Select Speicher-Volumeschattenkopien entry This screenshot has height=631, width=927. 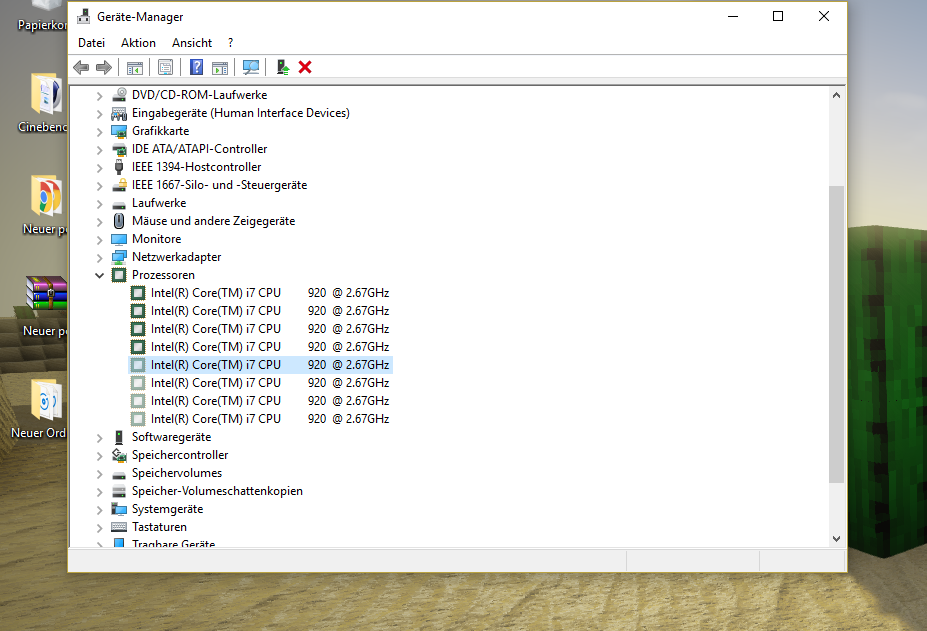[x=217, y=491]
